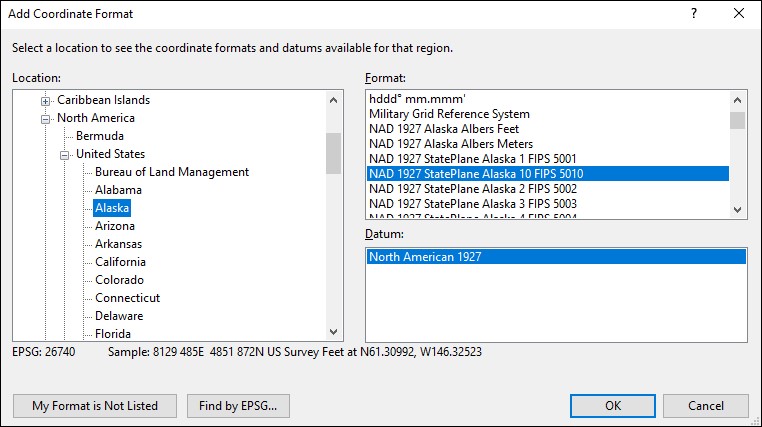Select Florida in the location tree

113,334
